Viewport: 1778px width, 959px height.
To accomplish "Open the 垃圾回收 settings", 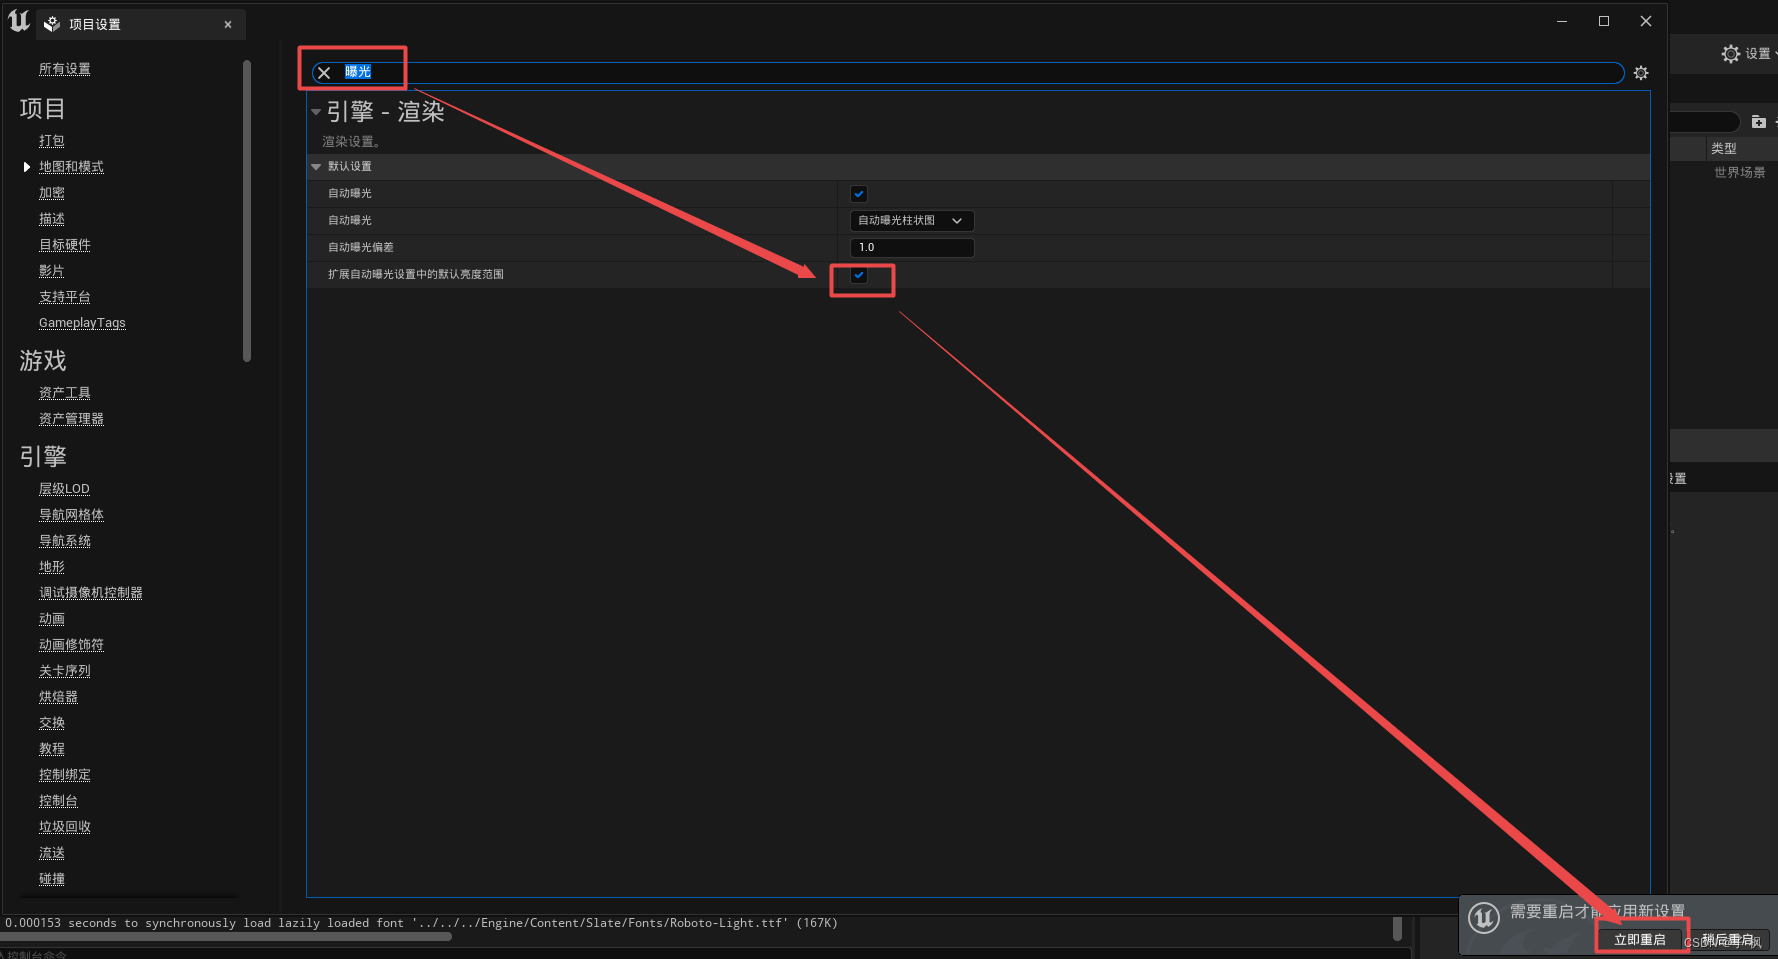I will 64,827.
